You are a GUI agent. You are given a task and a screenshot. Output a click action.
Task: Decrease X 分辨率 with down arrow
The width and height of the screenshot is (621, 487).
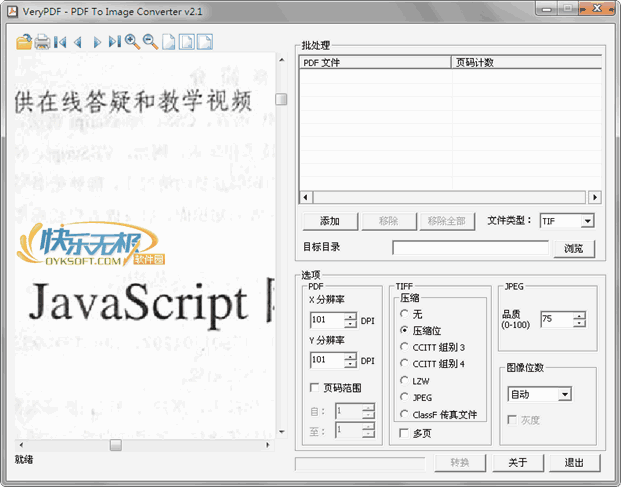pos(350,323)
